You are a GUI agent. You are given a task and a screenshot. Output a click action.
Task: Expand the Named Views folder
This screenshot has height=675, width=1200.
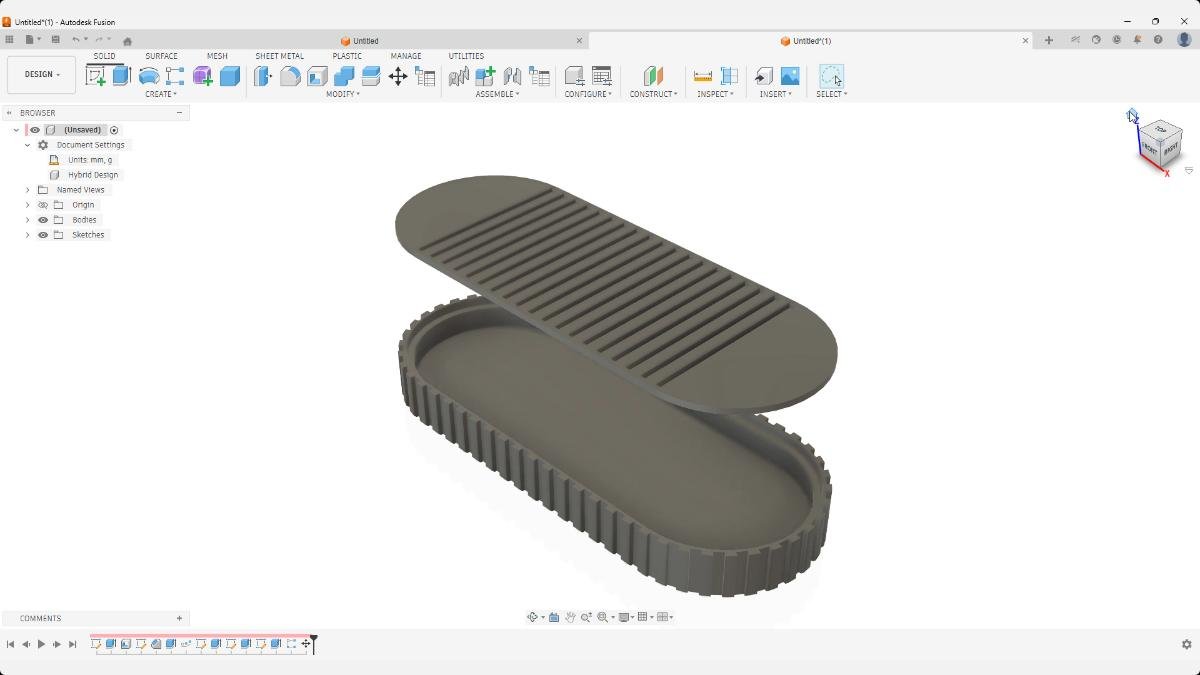(27, 190)
